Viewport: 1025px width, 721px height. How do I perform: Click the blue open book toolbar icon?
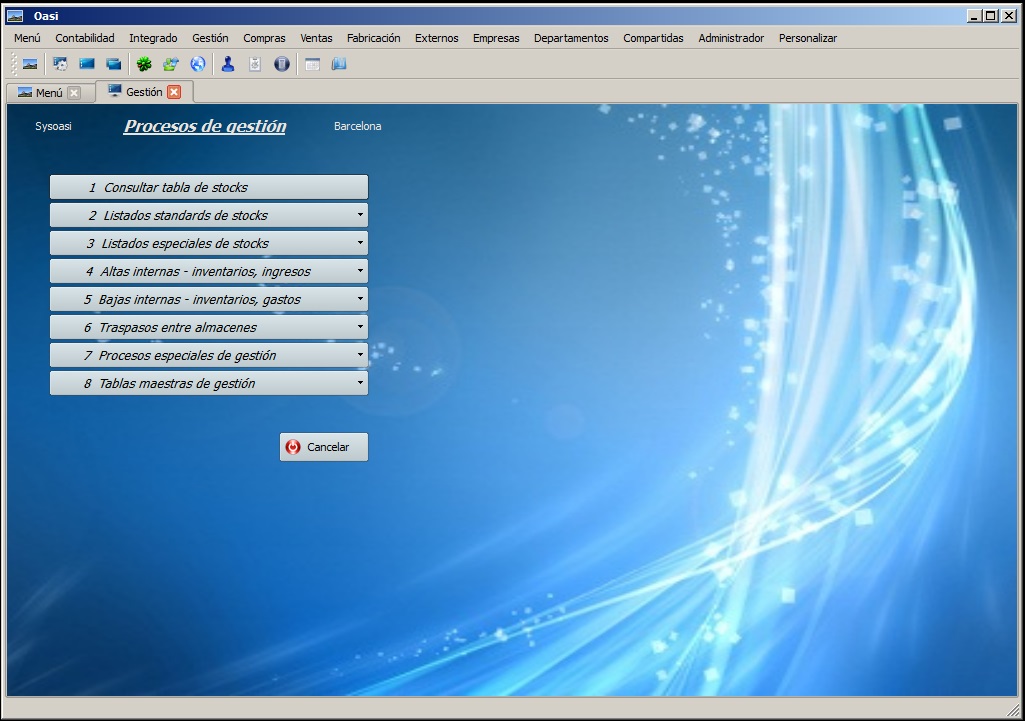point(339,64)
